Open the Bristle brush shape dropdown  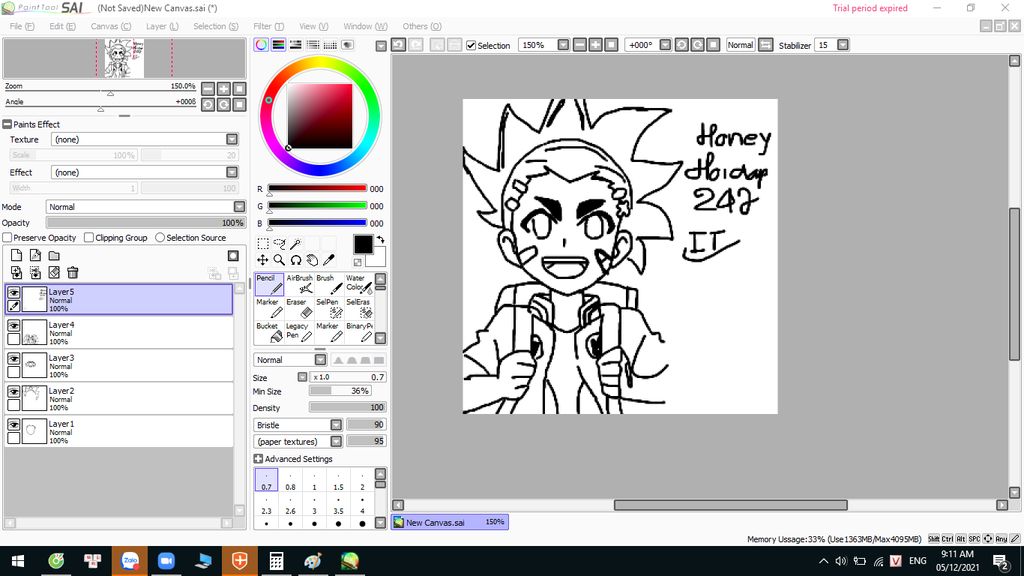336,424
